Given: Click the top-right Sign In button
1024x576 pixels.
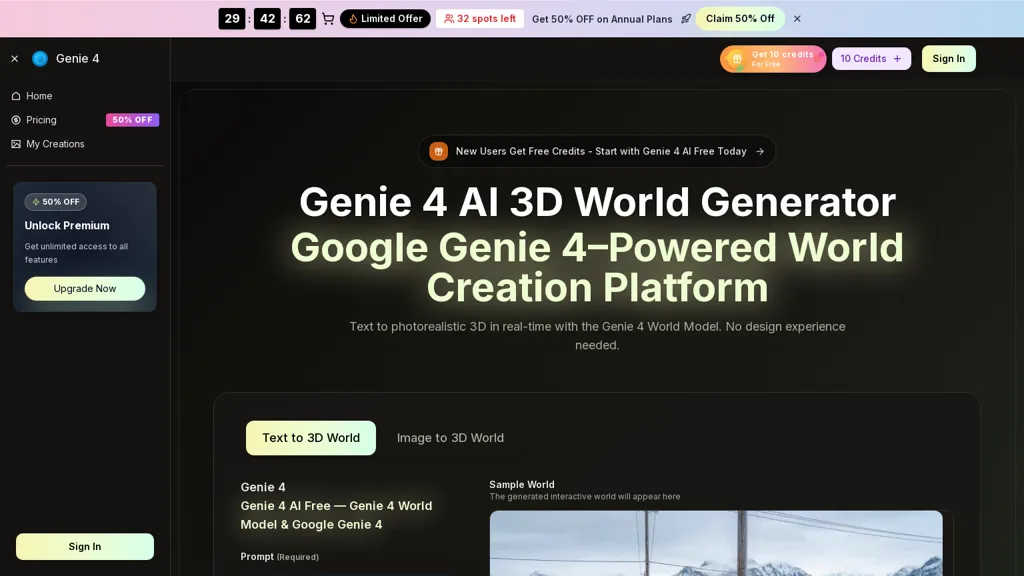Looking at the screenshot, I should 948,59.
